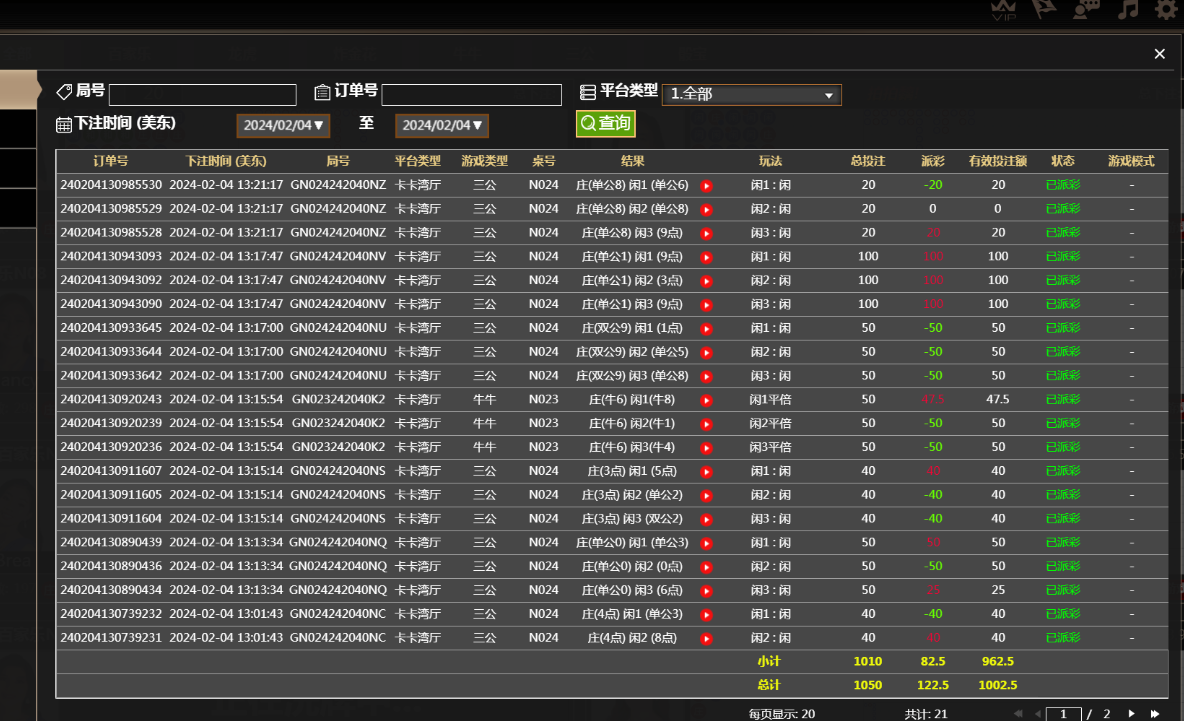This screenshot has width=1184, height=721.
Task: Click the valid bet amount 47.5 cell
Action: coord(997,399)
